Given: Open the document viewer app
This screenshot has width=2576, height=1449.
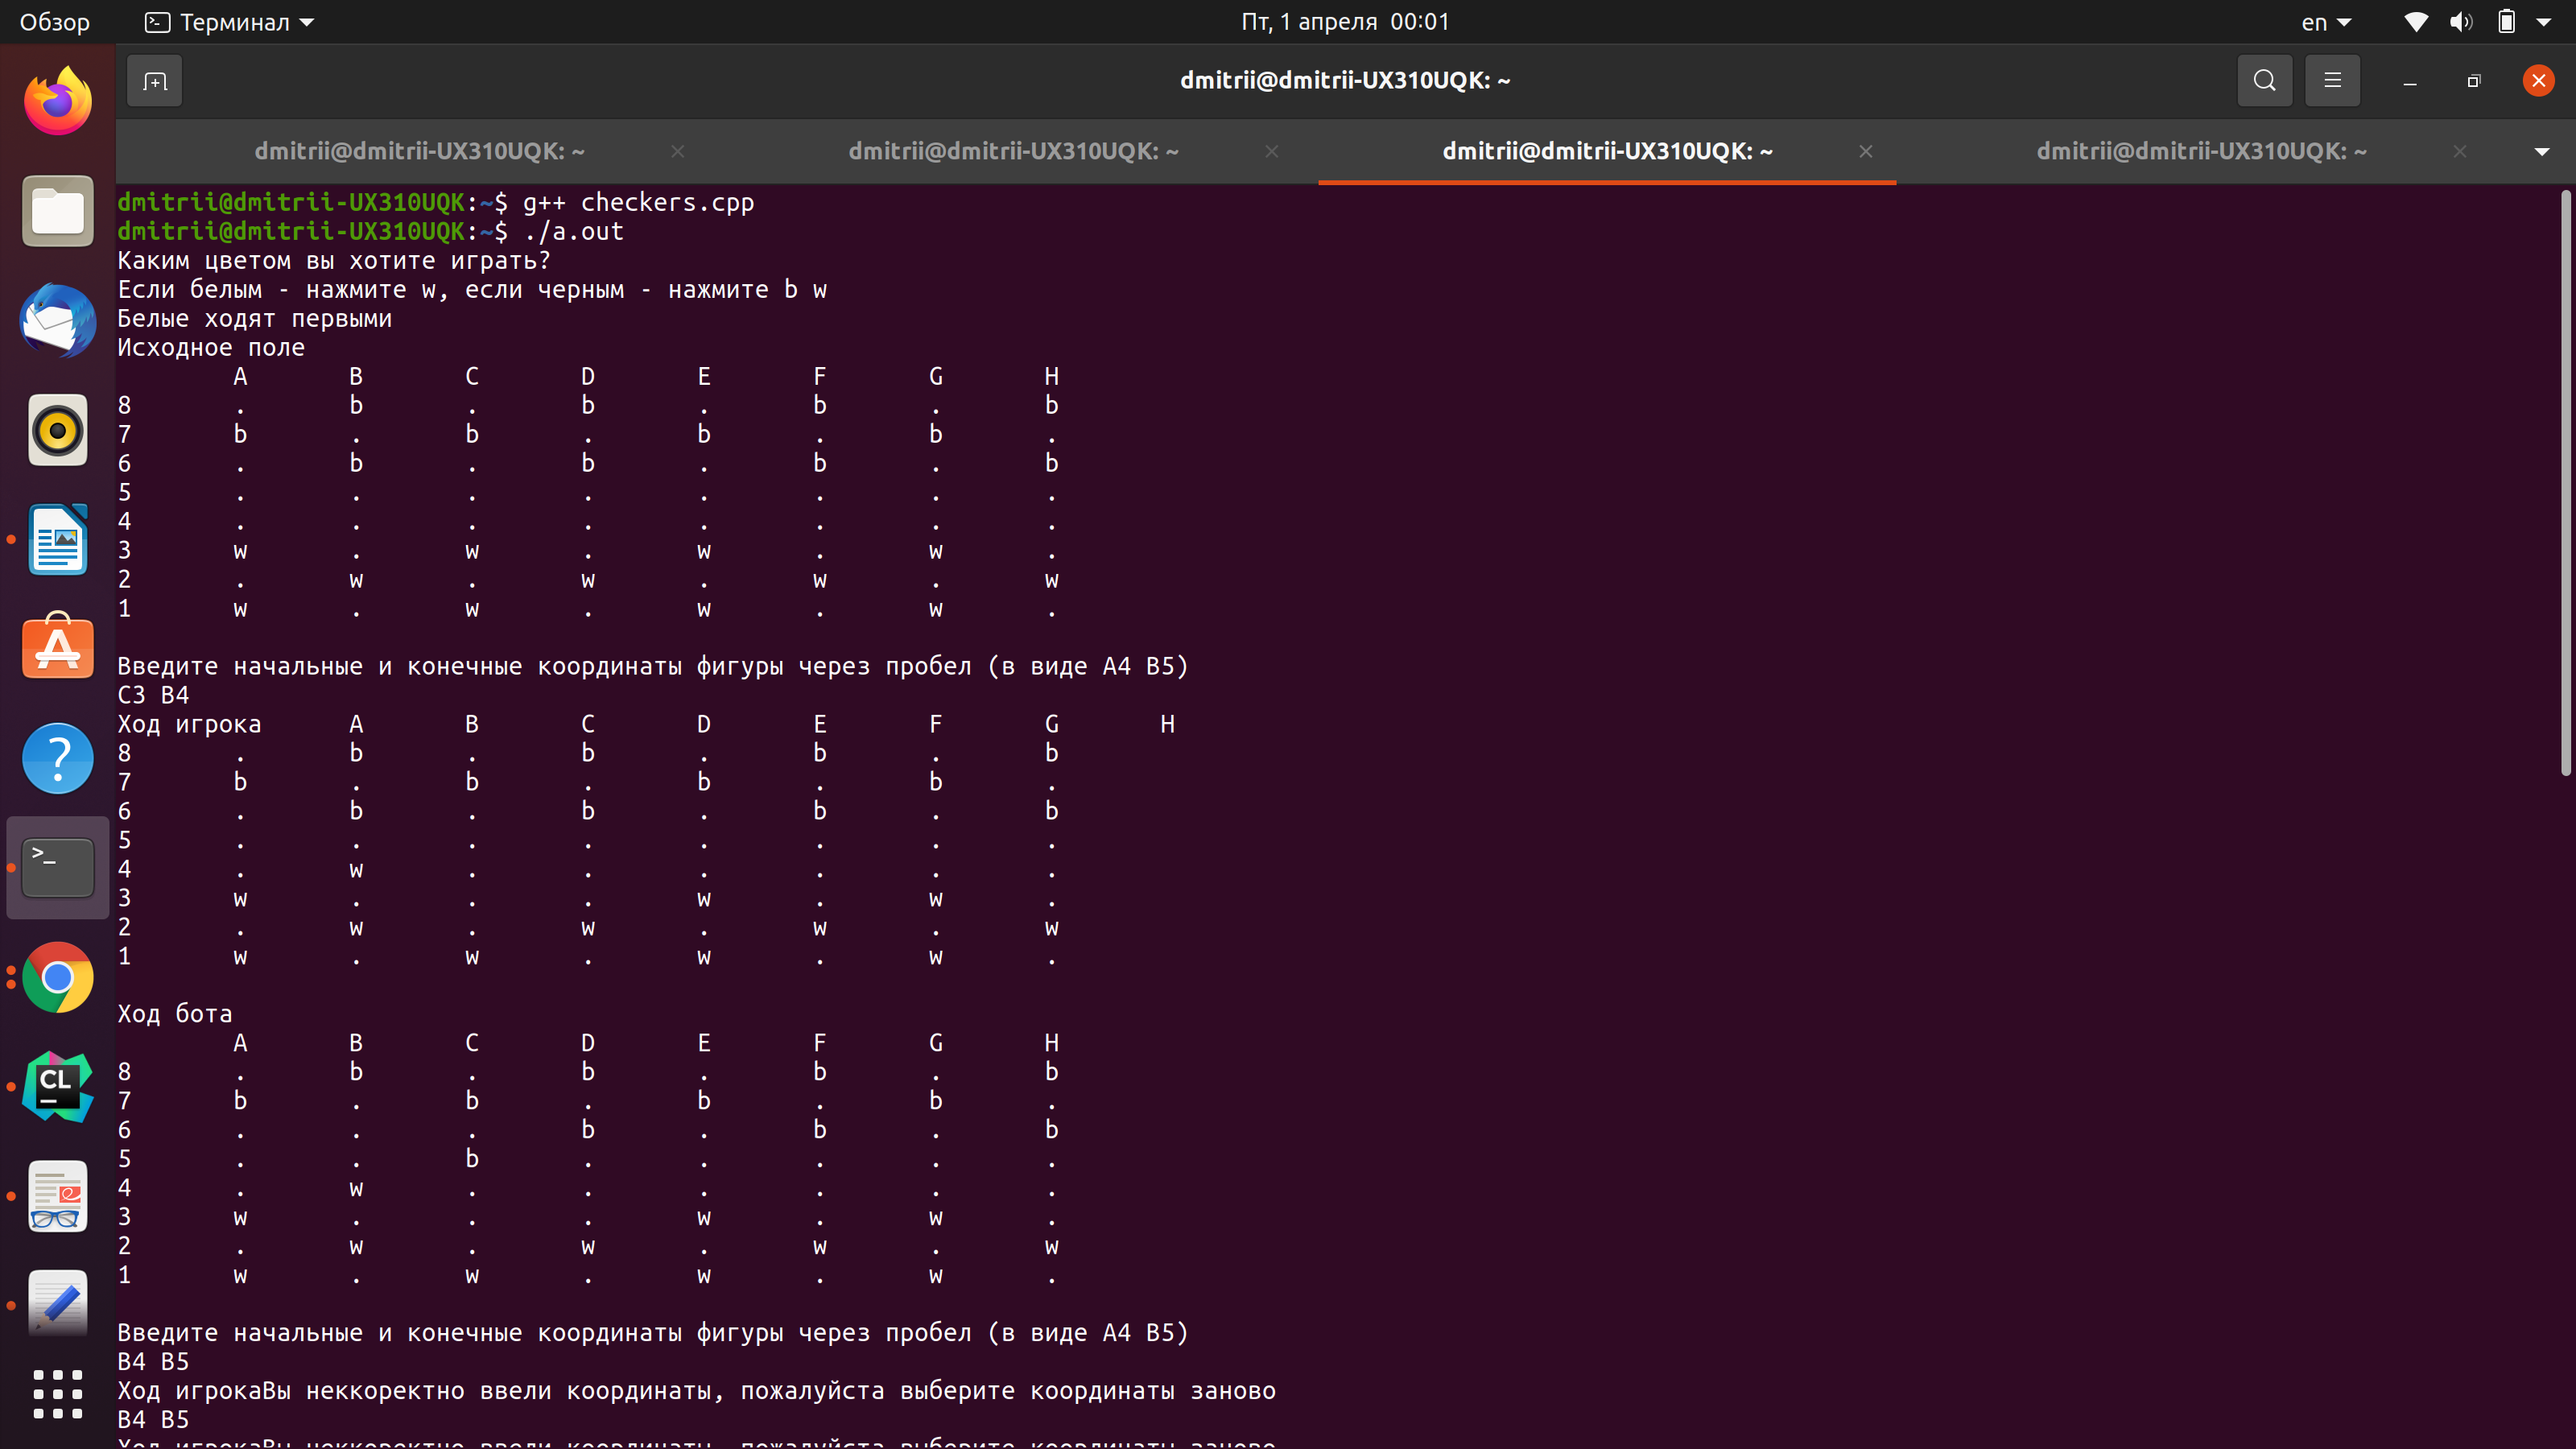Looking at the screenshot, I should coord(57,1196).
